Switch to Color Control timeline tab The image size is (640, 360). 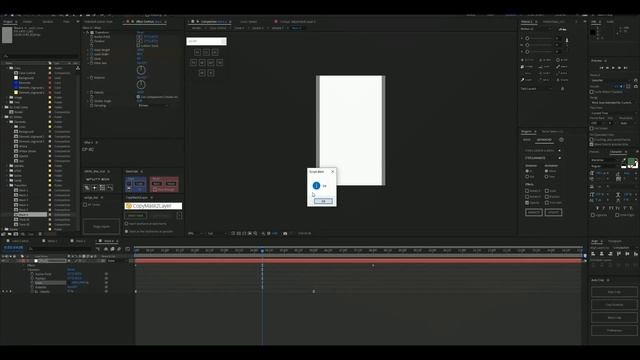coord(20,241)
